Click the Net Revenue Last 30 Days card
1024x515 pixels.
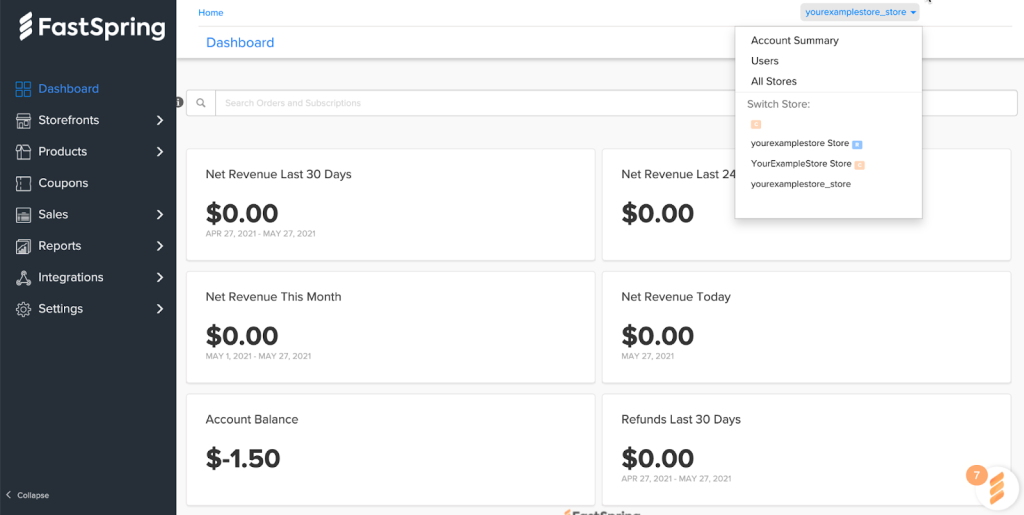(x=391, y=204)
